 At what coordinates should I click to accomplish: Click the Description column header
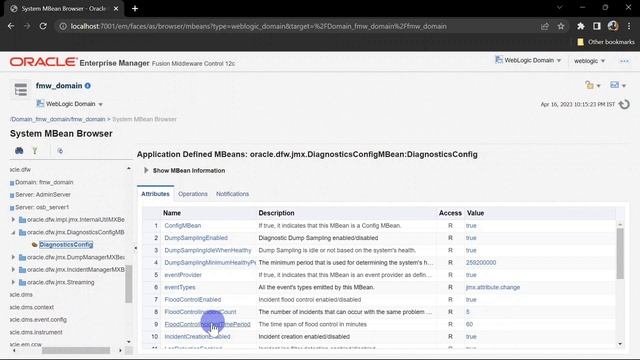[x=276, y=213]
